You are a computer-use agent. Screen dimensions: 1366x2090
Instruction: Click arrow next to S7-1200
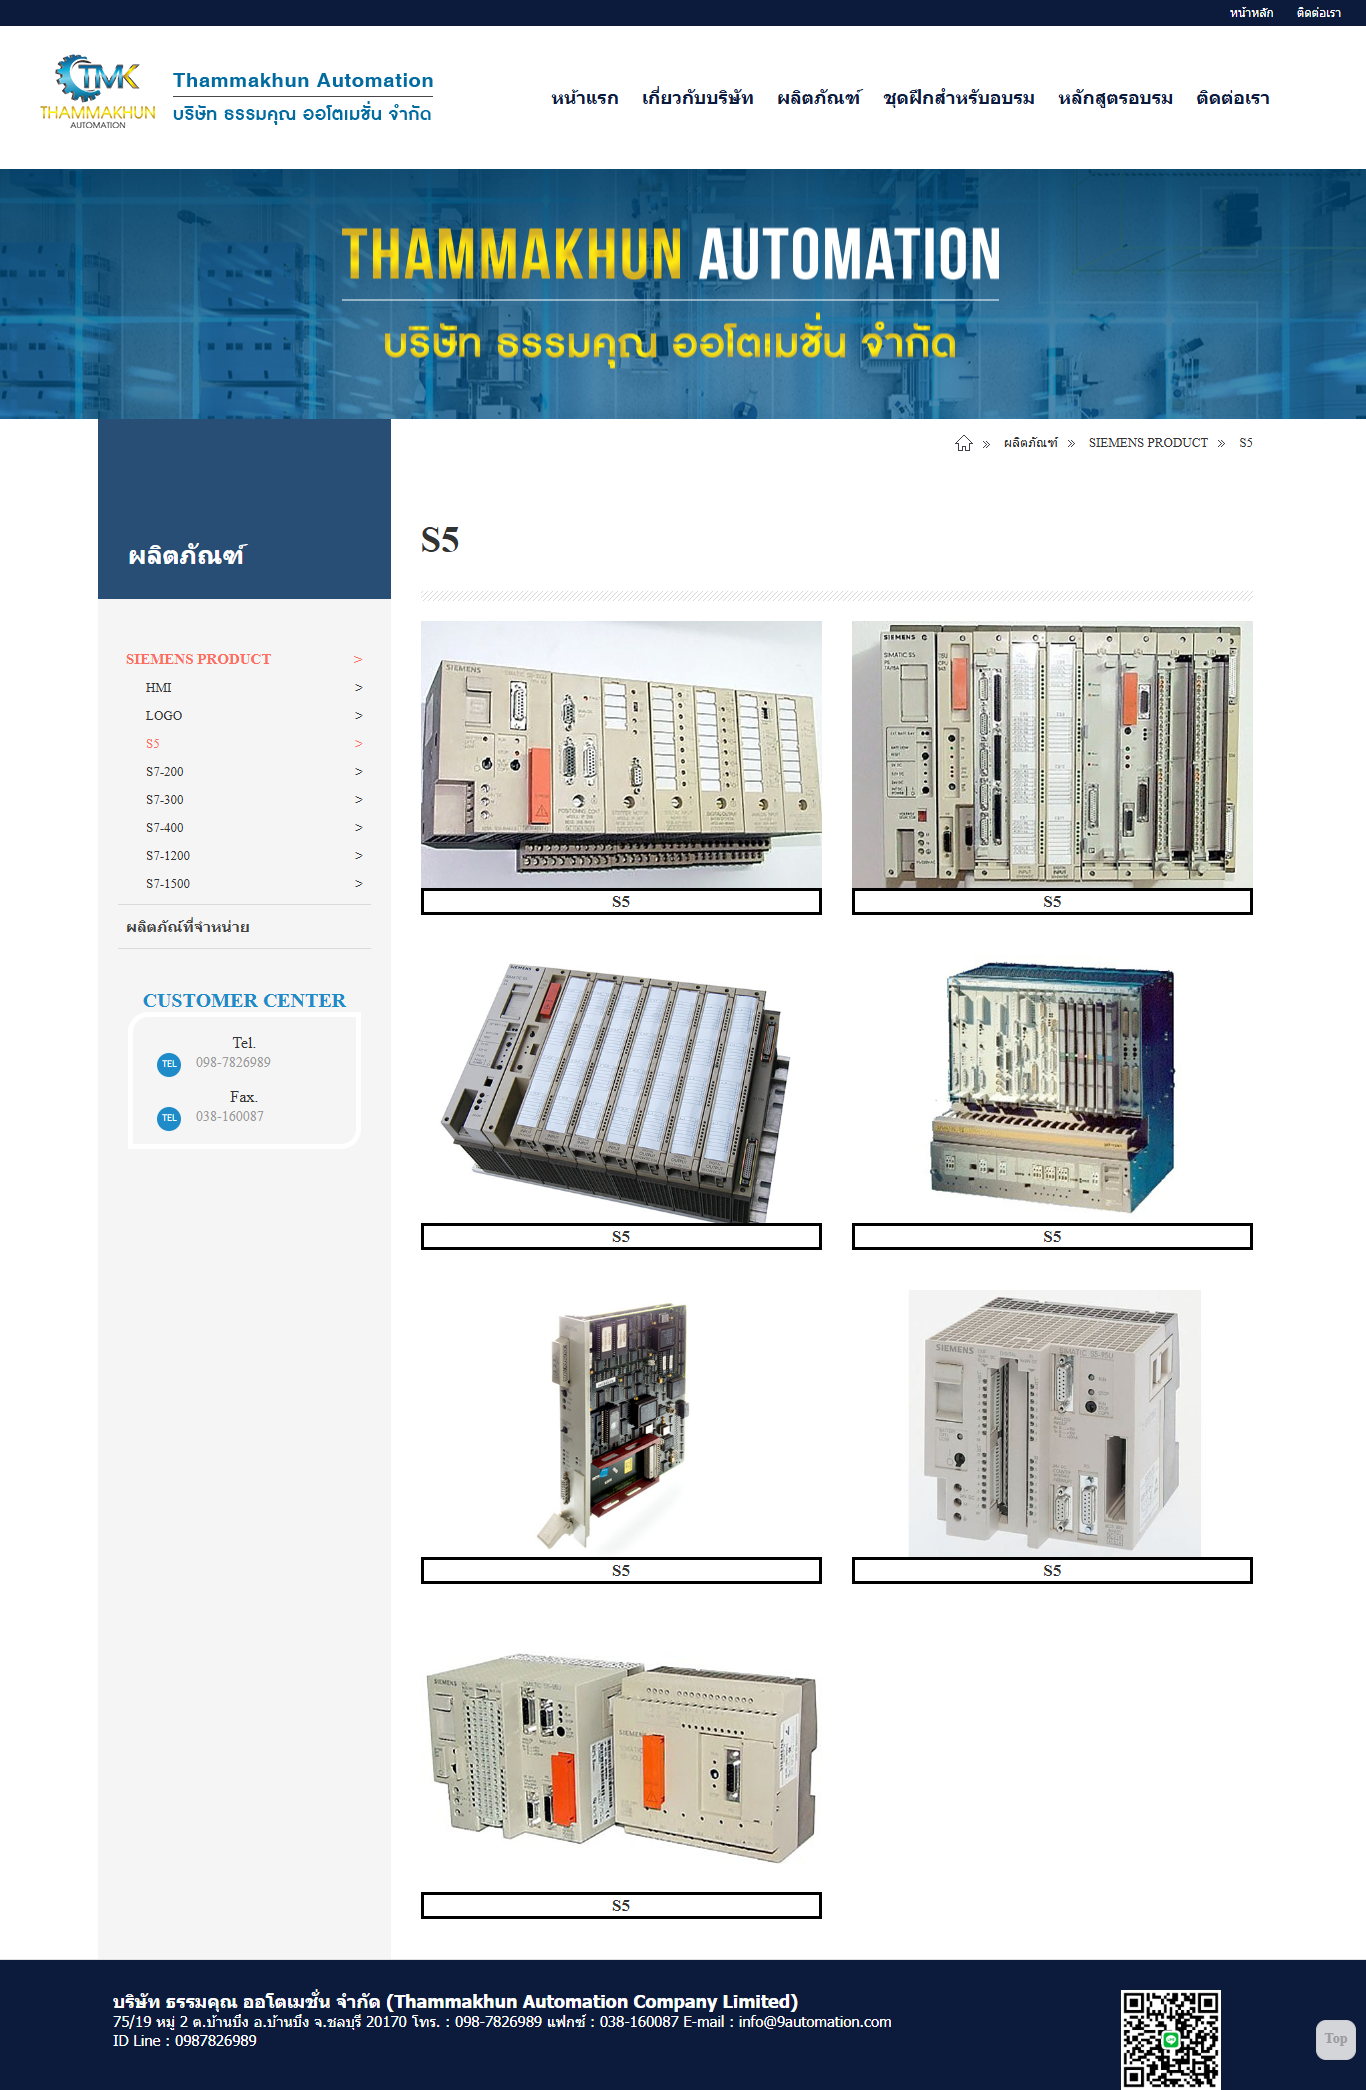(x=358, y=856)
